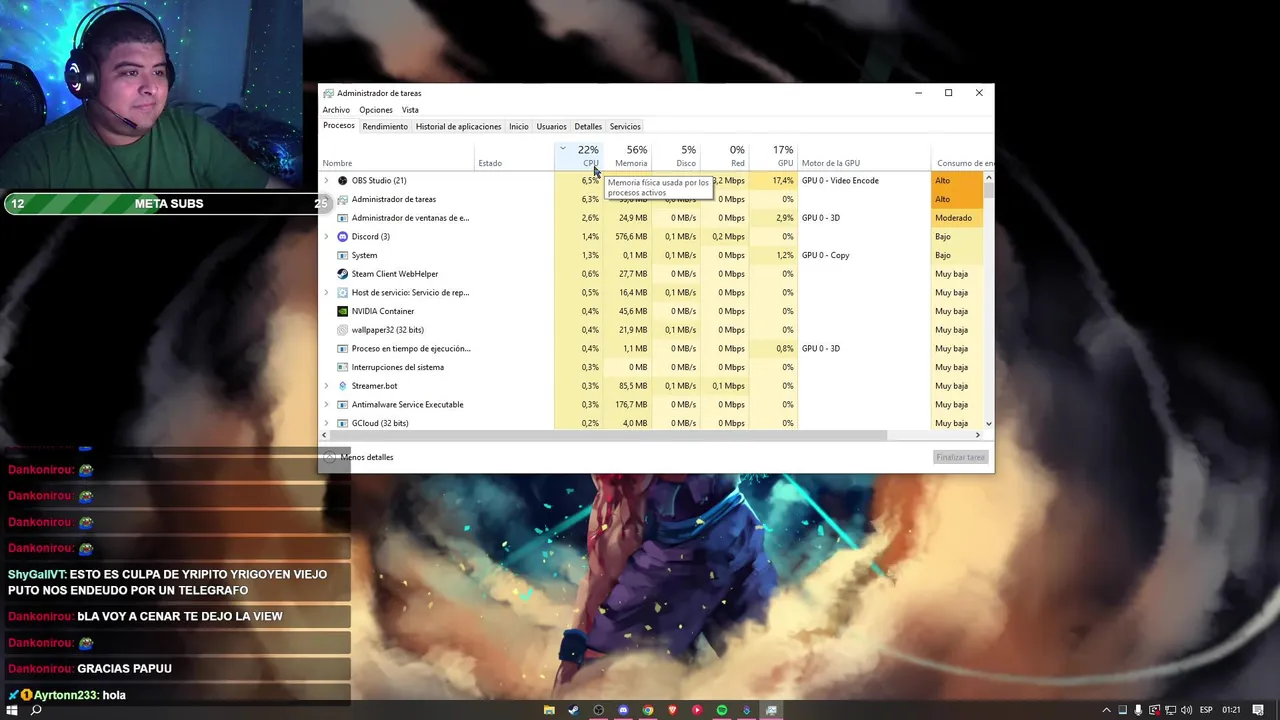Expand Antimalware Service Executable group

326,405
